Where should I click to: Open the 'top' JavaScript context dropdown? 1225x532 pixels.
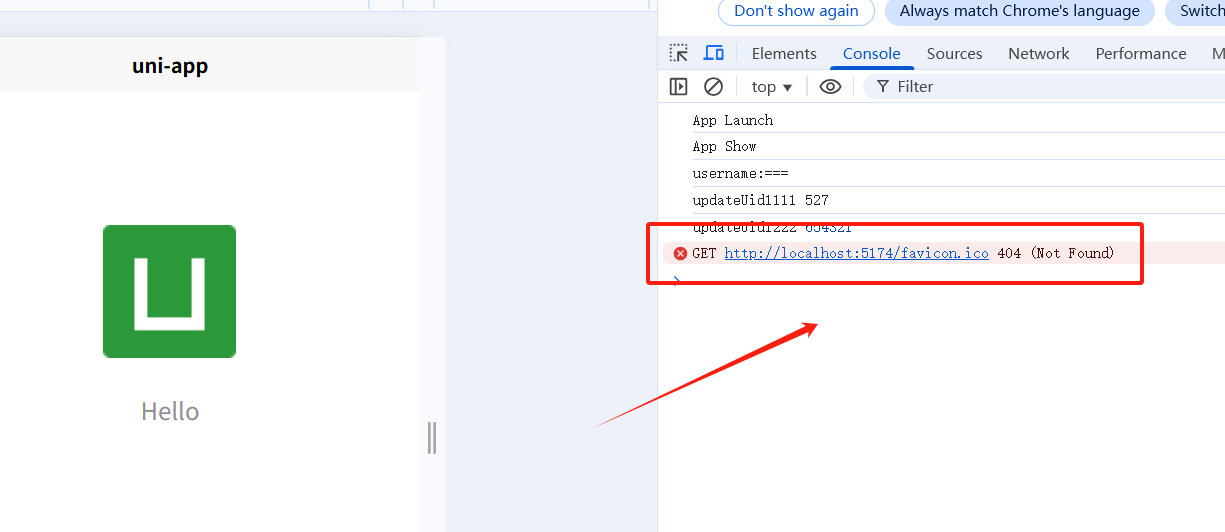coord(772,87)
